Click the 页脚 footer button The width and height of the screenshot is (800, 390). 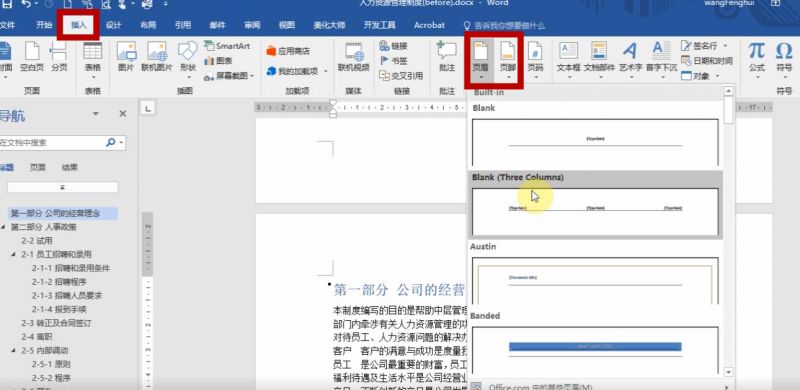point(508,60)
